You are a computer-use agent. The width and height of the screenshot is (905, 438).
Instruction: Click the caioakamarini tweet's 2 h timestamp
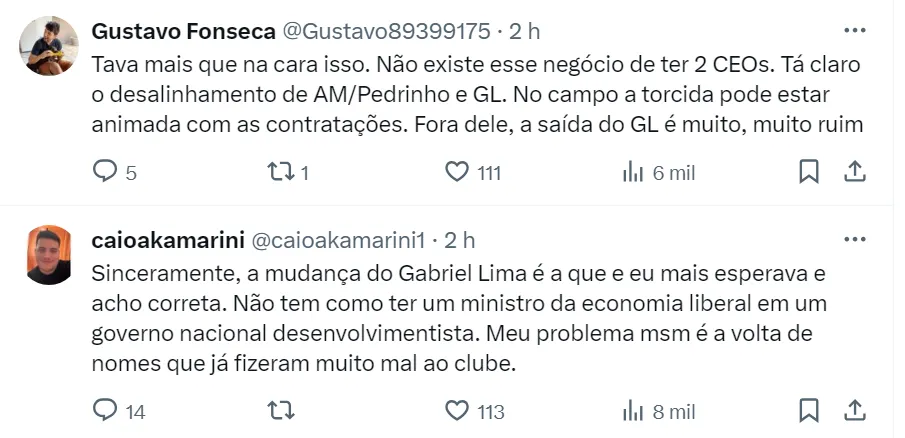click(460, 240)
